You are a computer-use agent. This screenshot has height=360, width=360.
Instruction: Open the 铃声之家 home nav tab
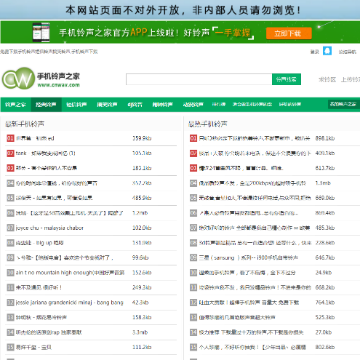[16, 104]
